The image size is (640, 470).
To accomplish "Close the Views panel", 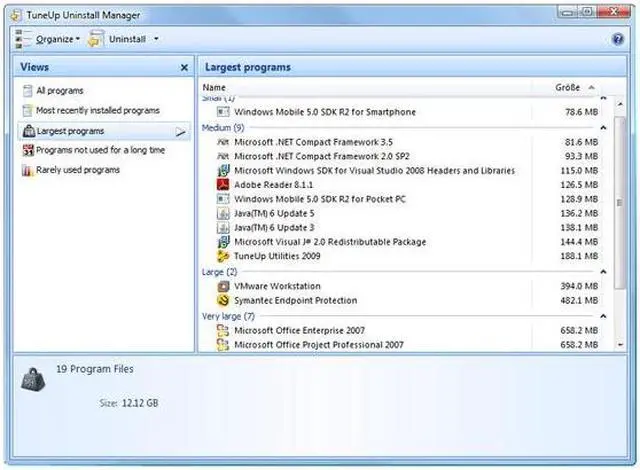I will 184,67.
